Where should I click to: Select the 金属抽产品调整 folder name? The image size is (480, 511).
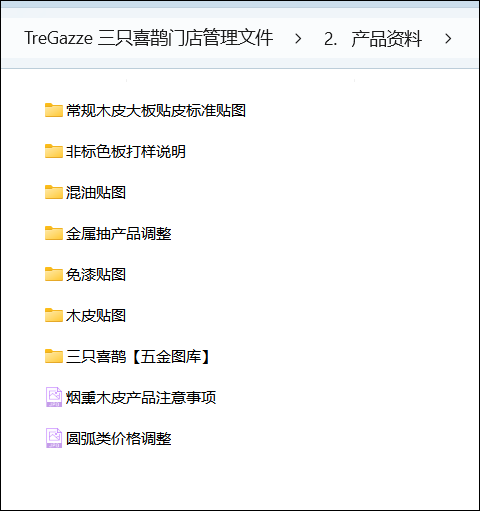(x=119, y=234)
